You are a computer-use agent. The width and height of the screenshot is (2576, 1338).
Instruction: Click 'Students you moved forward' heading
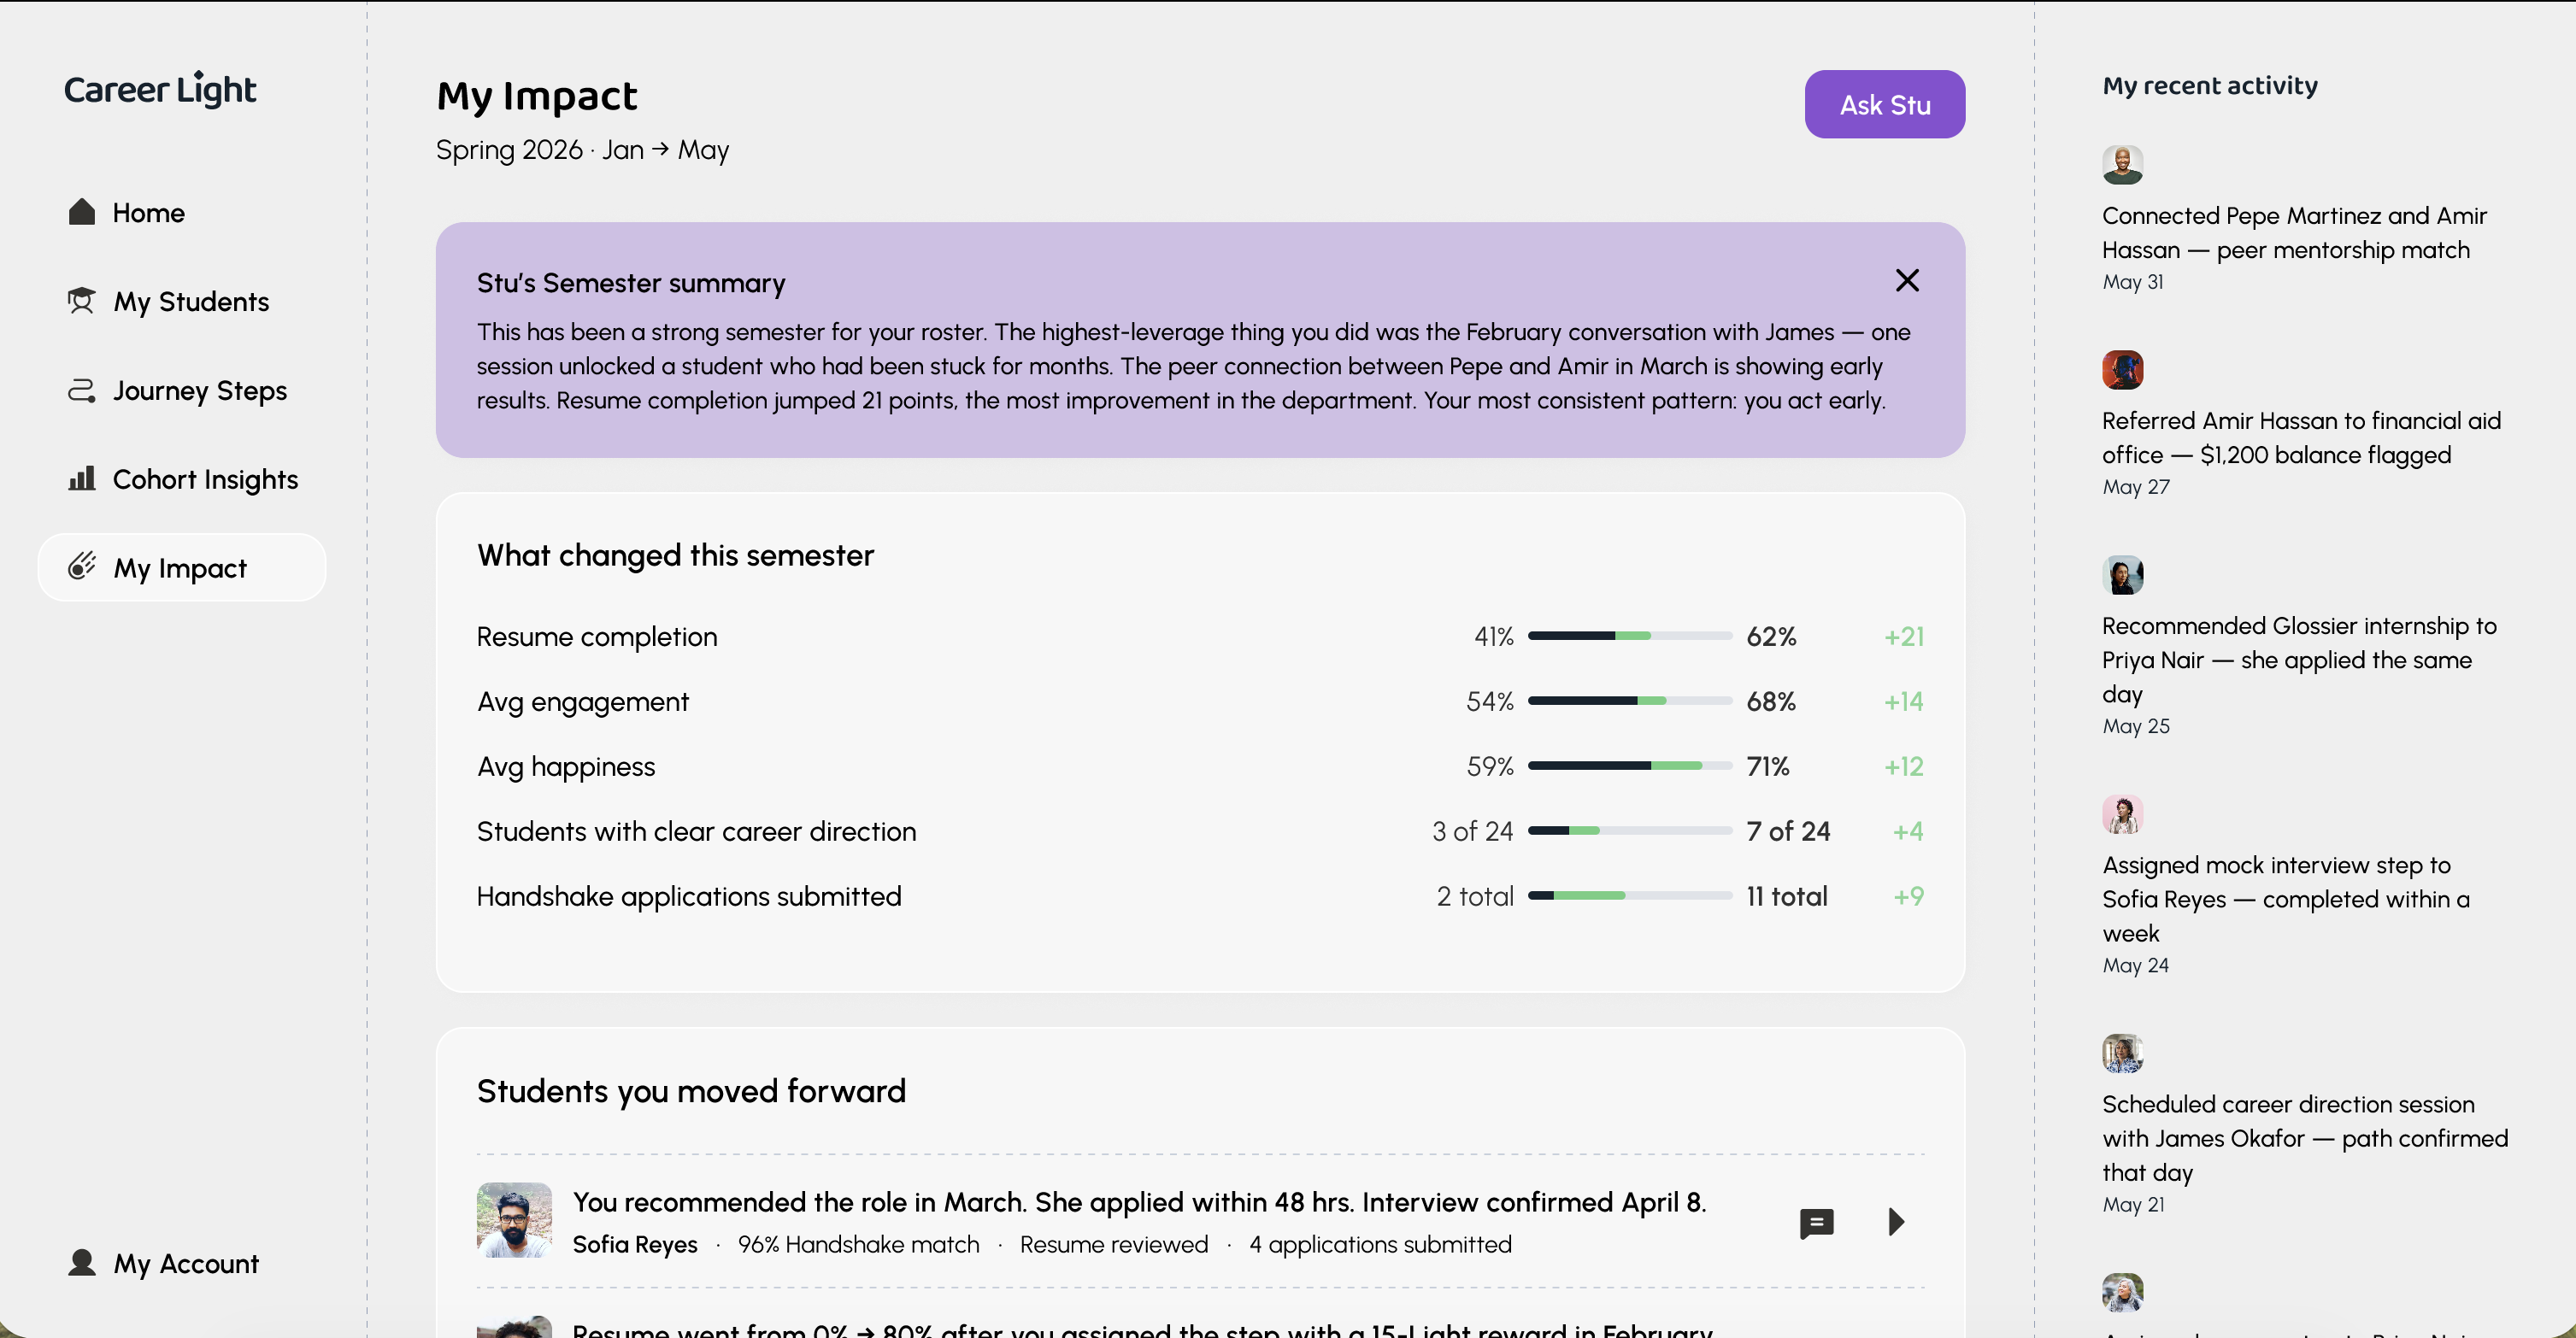coord(691,1091)
